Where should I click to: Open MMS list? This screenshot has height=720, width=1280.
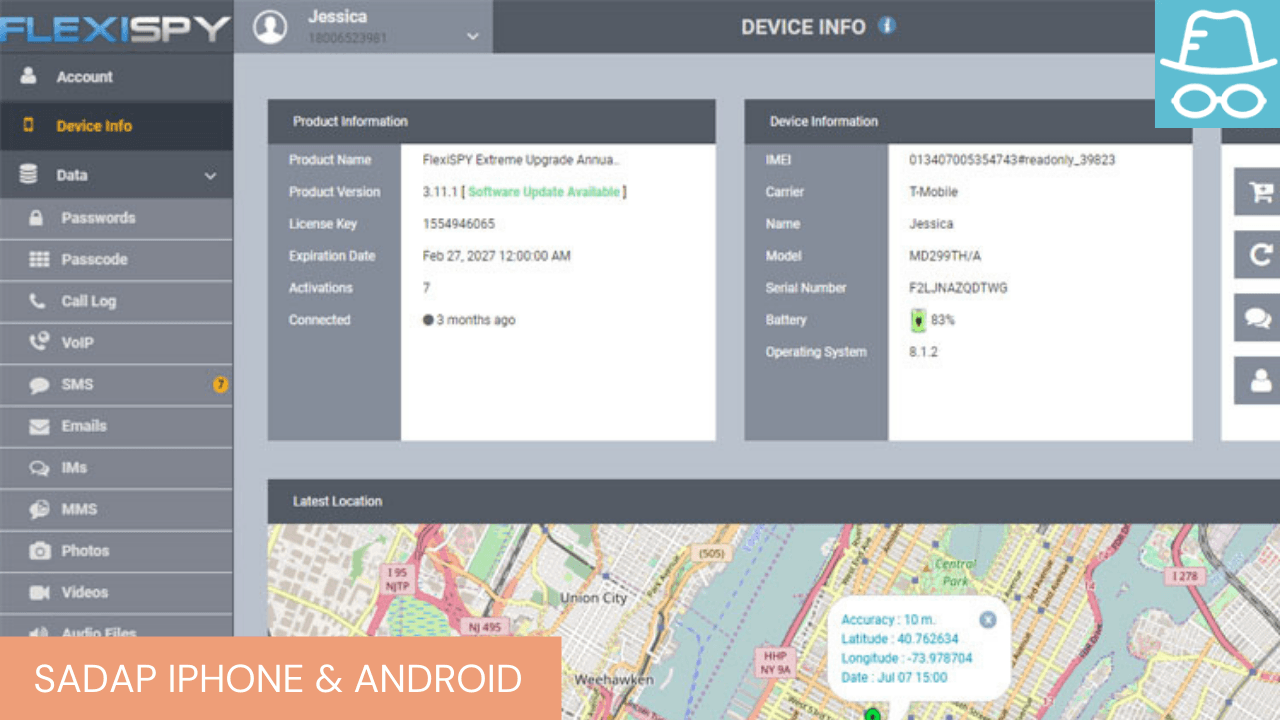[116, 509]
